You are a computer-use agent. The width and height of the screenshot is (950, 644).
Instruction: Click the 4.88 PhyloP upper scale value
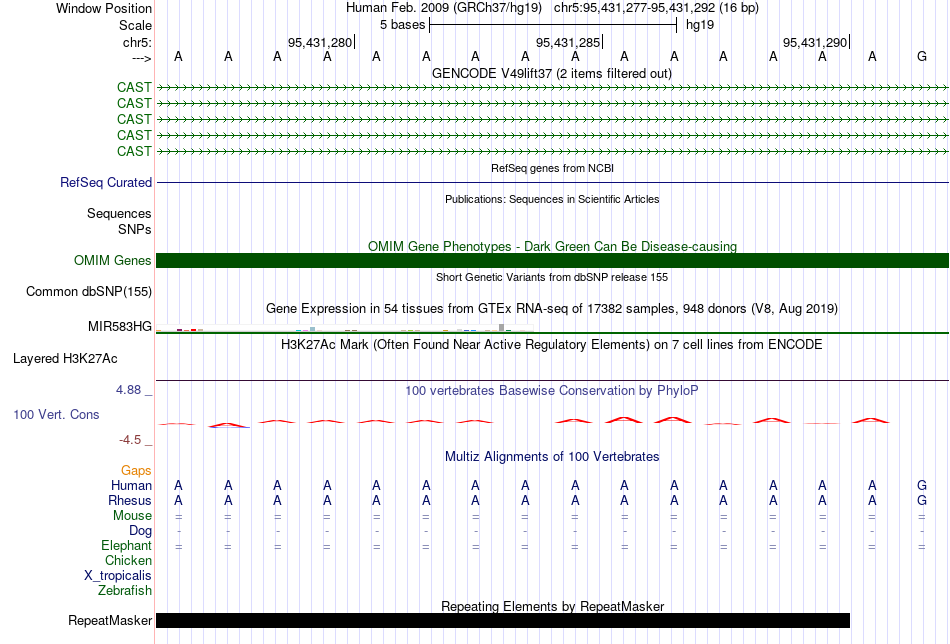pyautogui.click(x=128, y=390)
